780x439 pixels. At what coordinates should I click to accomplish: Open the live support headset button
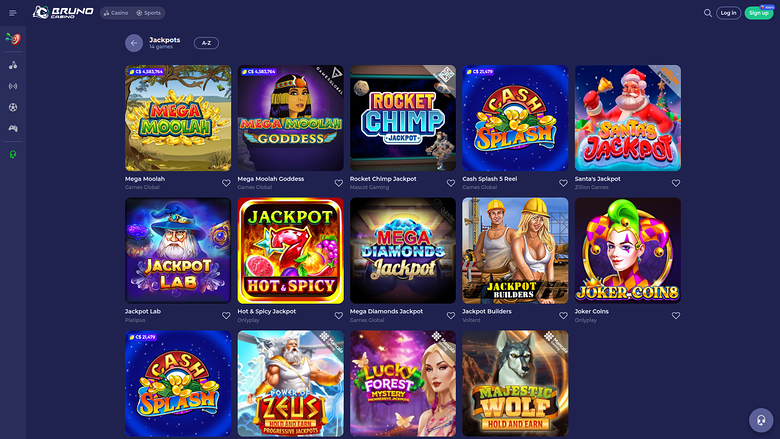pyautogui.click(x=761, y=420)
